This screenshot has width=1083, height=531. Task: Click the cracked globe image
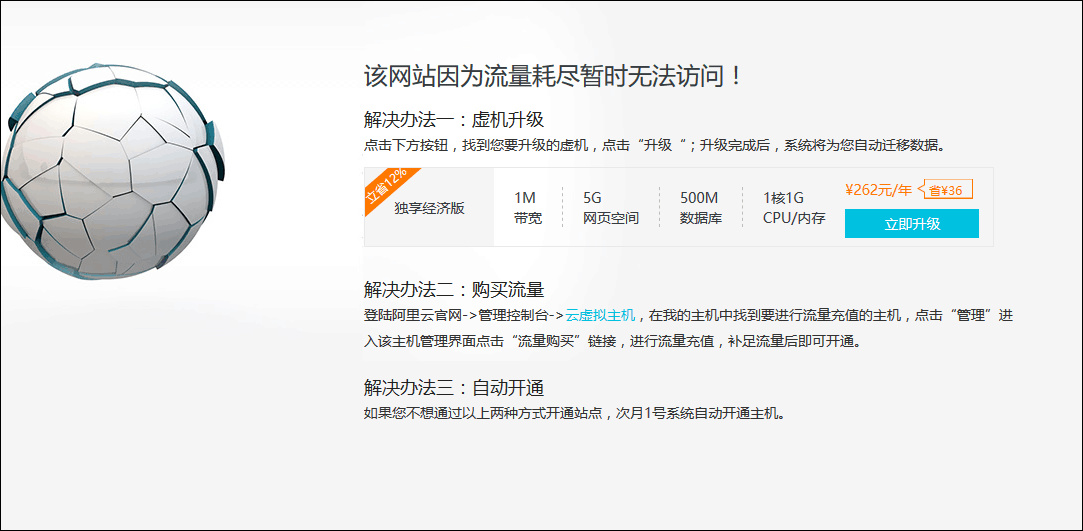[x=113, y=171]
